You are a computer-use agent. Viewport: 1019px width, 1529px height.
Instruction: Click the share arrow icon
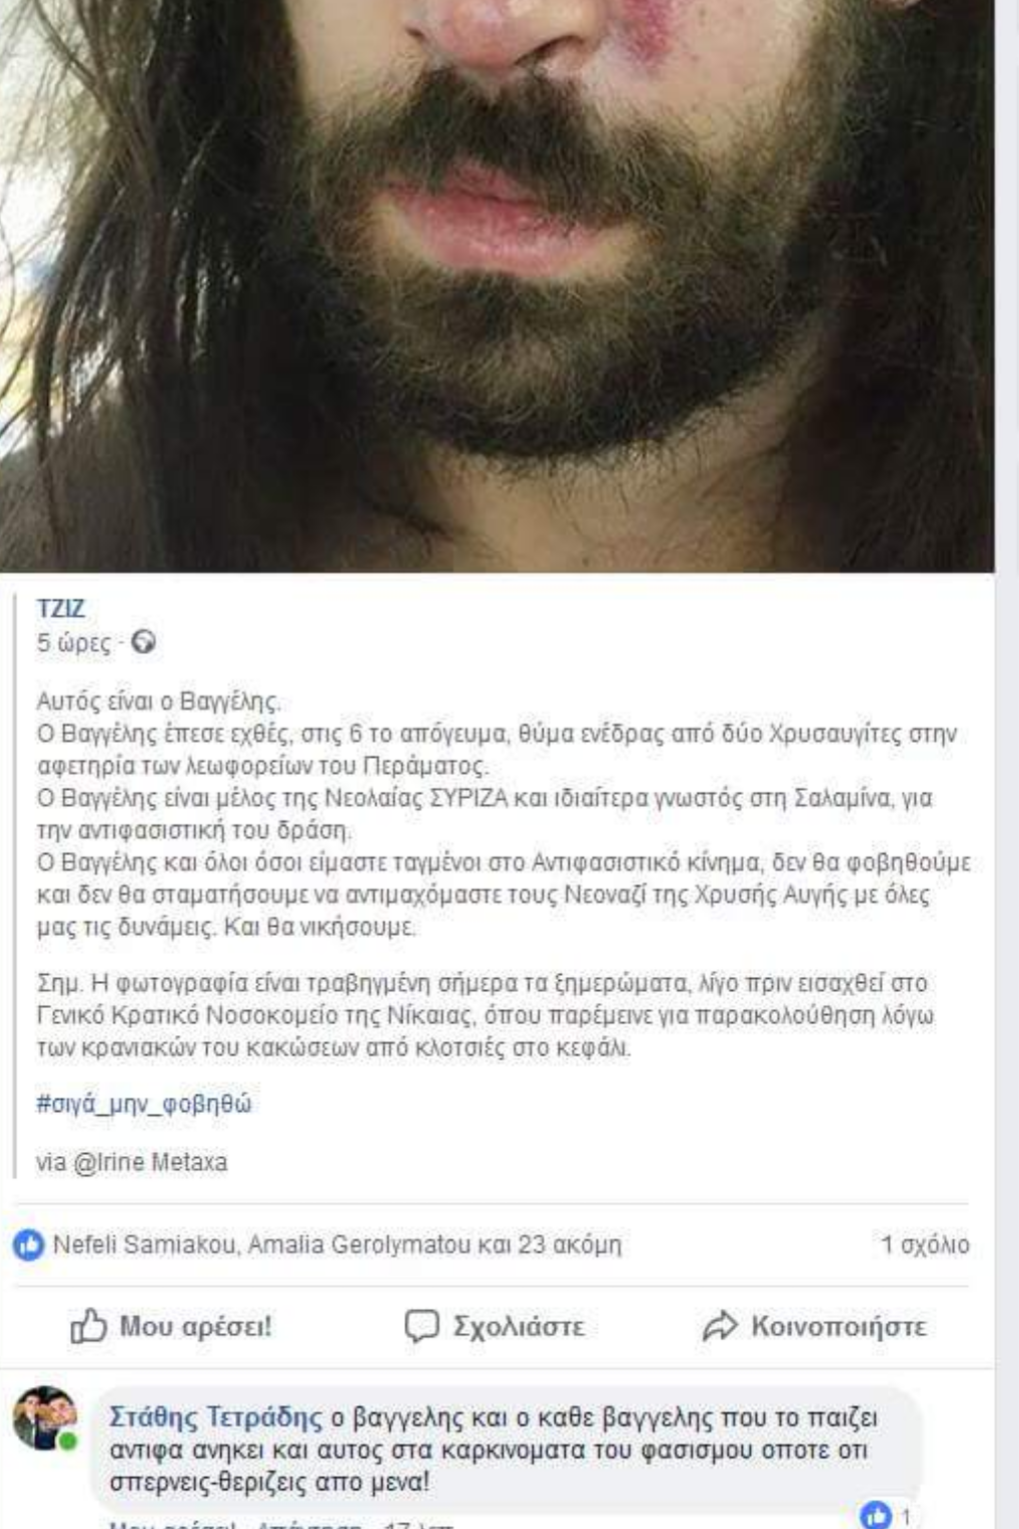[719, 1326]
